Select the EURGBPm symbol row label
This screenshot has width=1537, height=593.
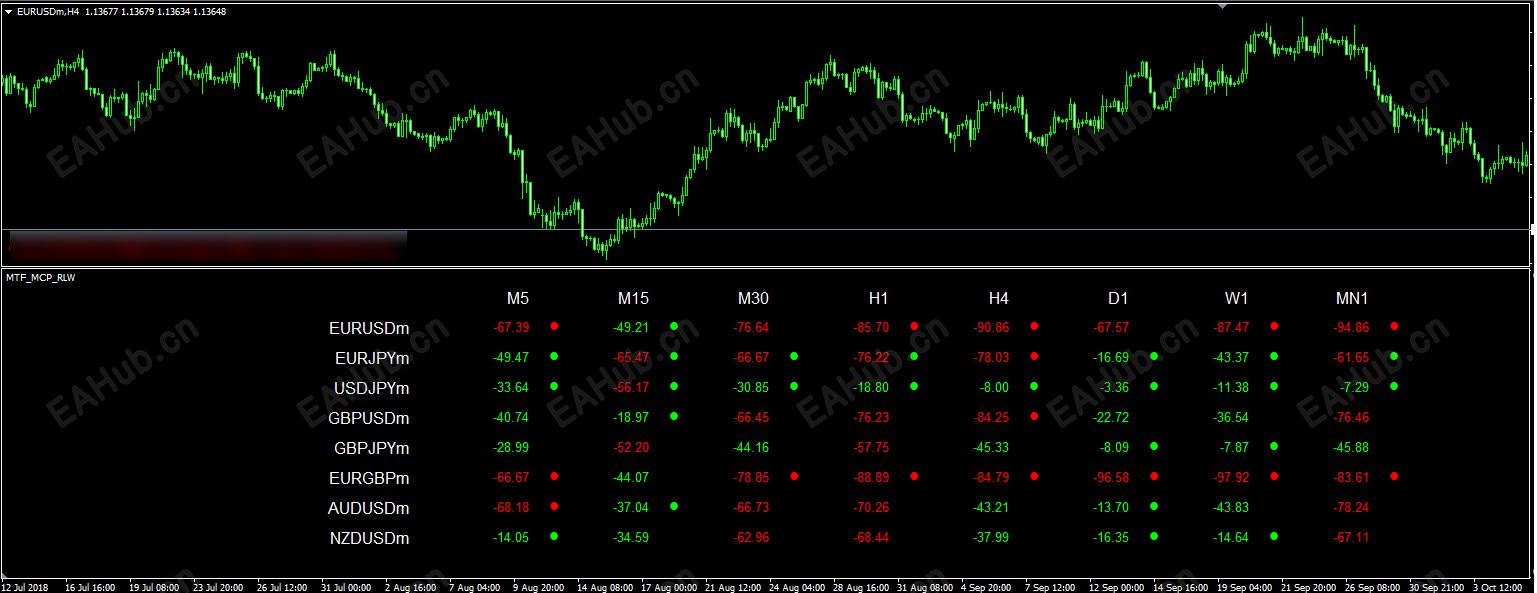point(369,478)
